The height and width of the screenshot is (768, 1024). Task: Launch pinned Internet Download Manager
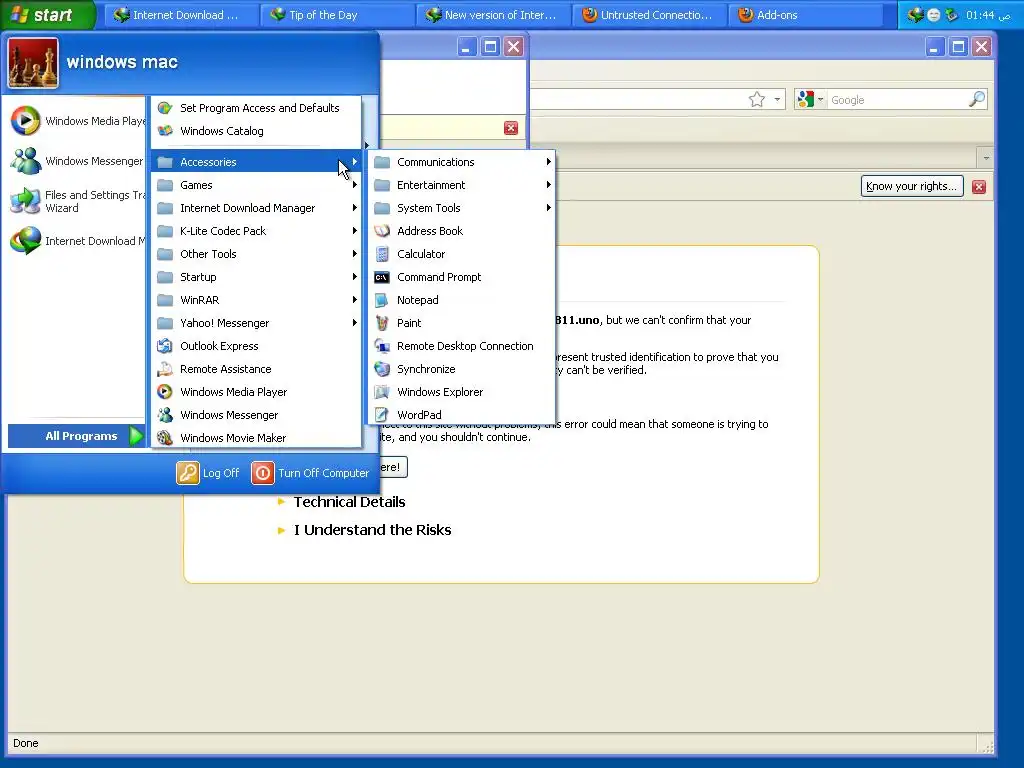(75, 241)
